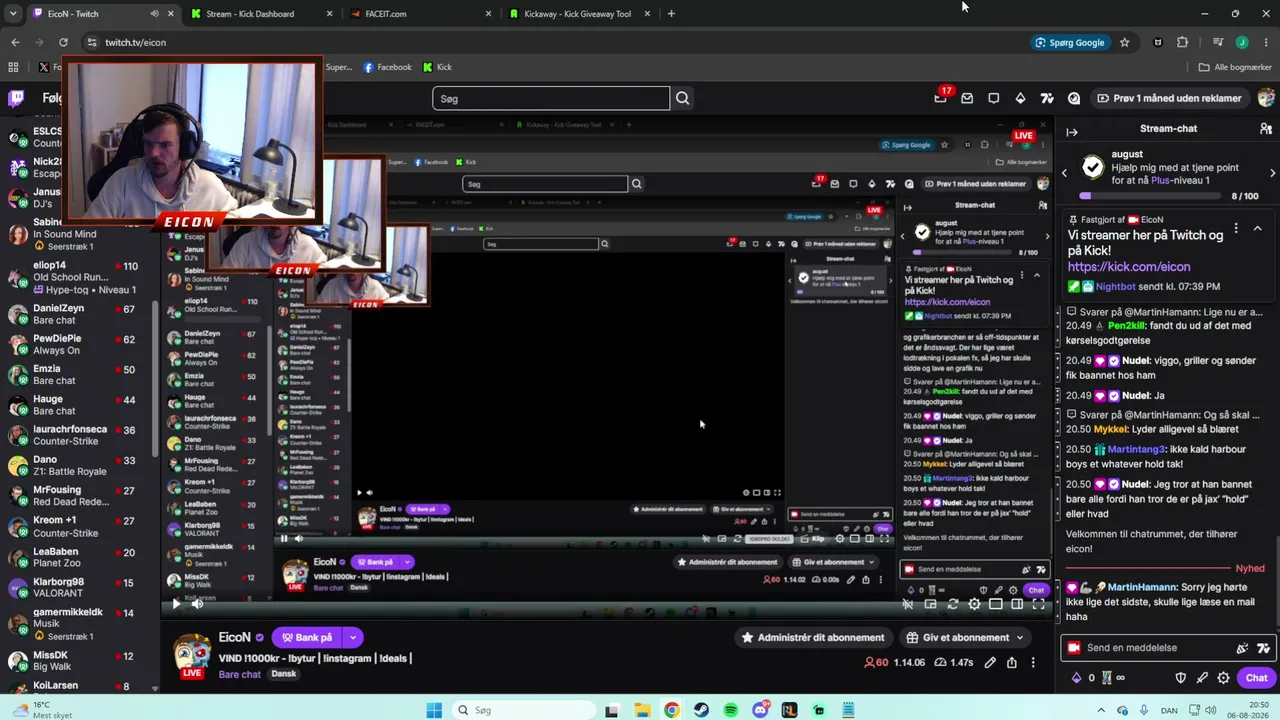Click the Spørg Google button in address bar
The height and width of the screenshot is (720, 1280).
click(x=1070, y=42)
